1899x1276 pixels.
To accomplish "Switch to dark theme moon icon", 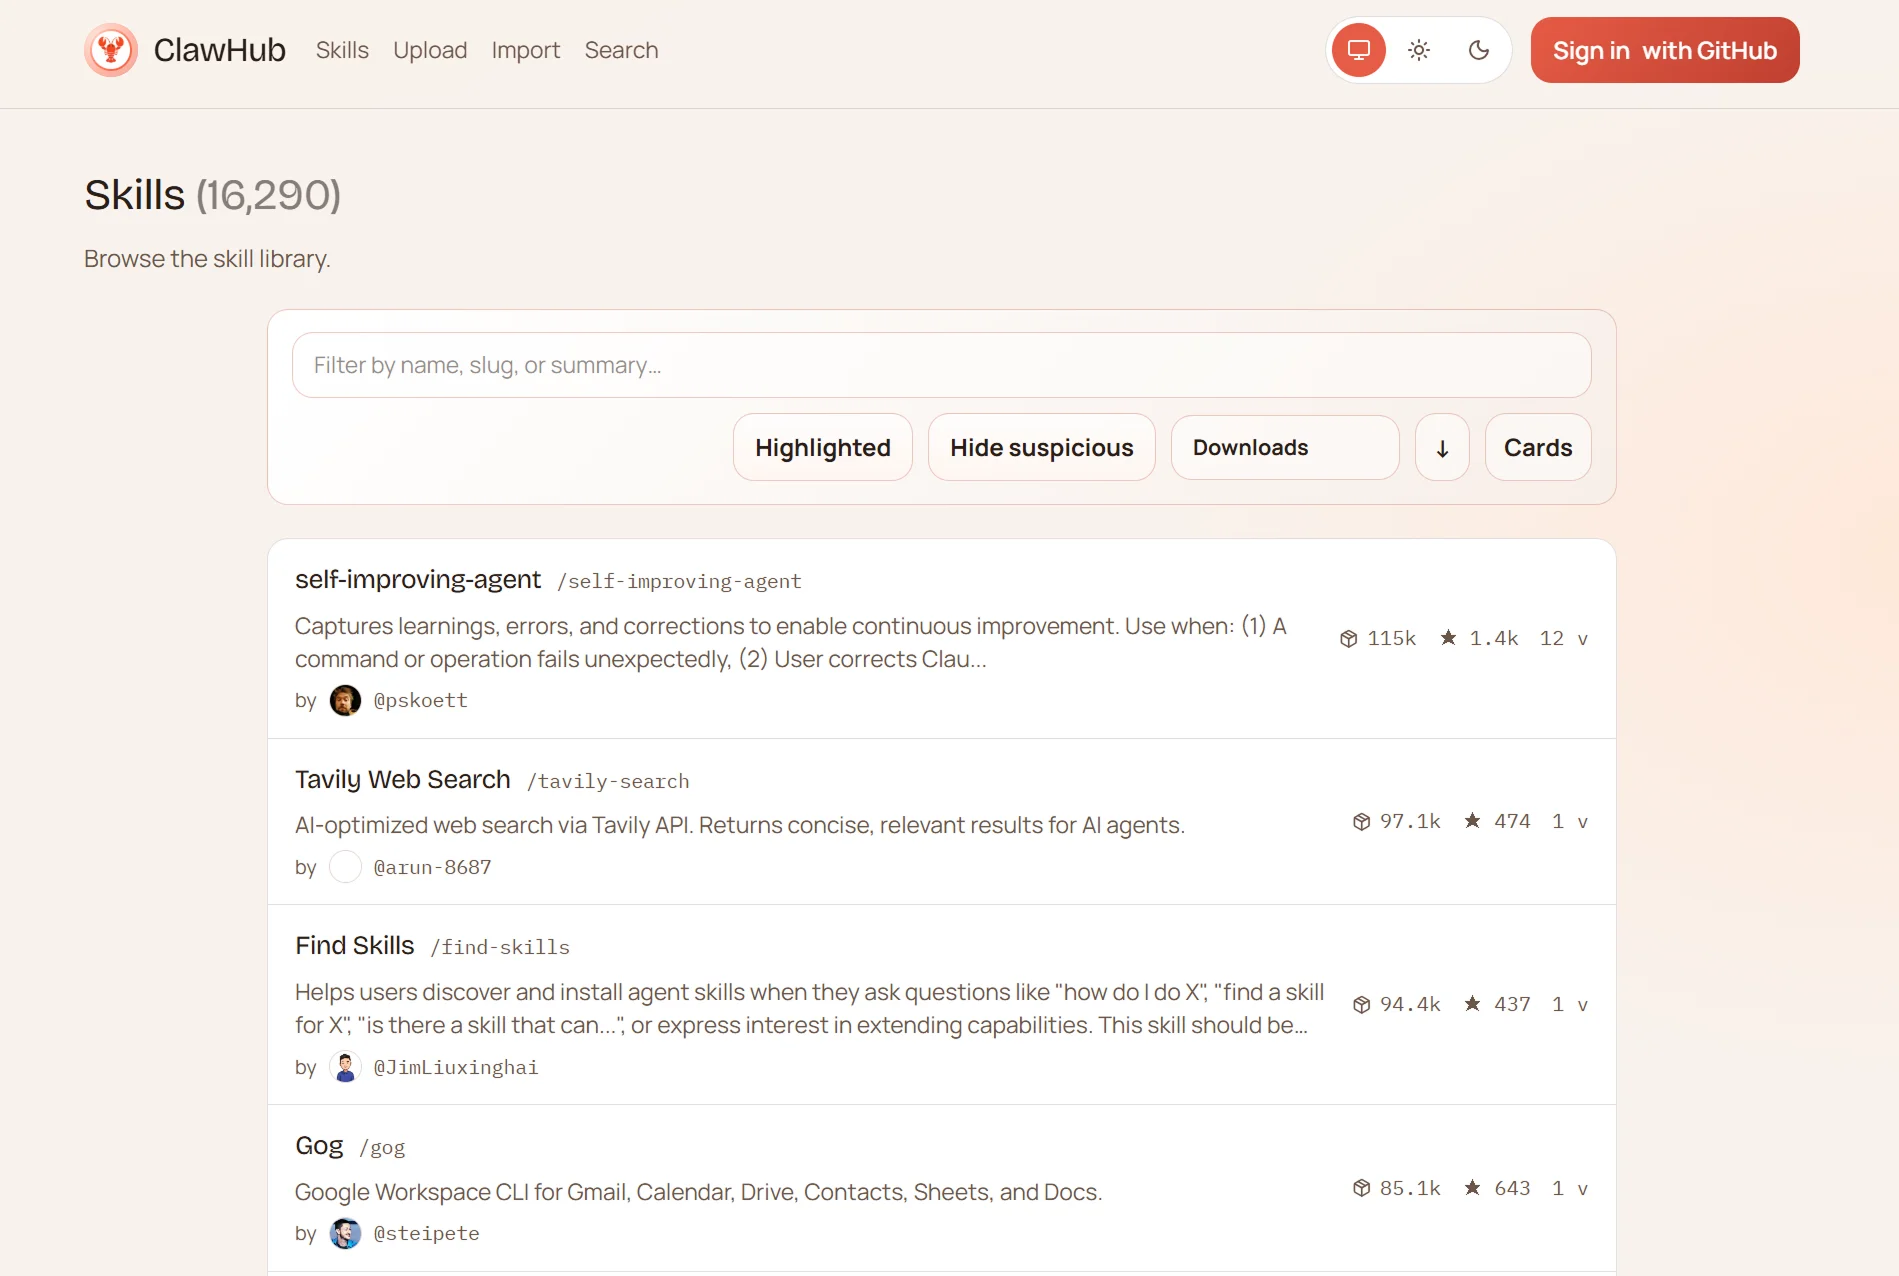I will point(1478,50).
